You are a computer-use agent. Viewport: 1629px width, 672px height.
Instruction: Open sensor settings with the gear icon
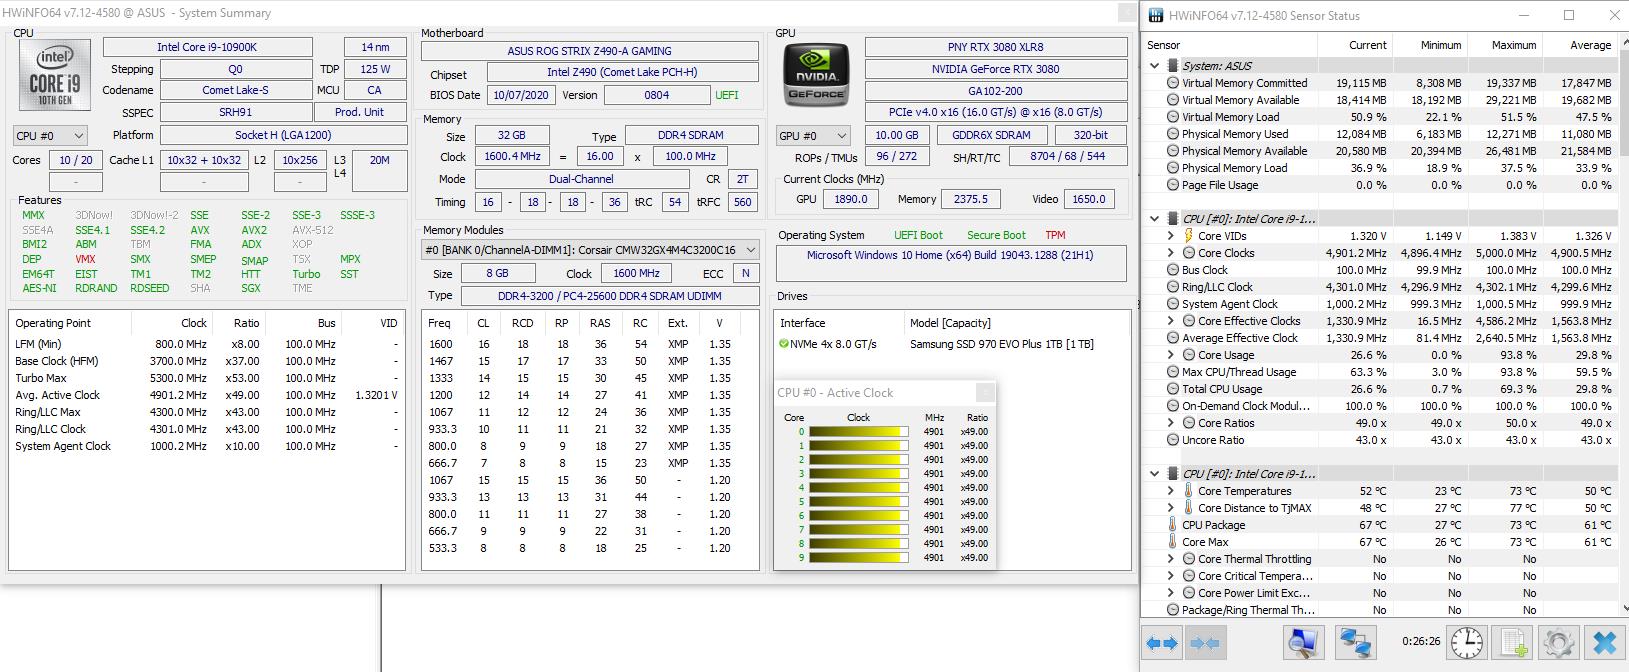coord(1559,642)
